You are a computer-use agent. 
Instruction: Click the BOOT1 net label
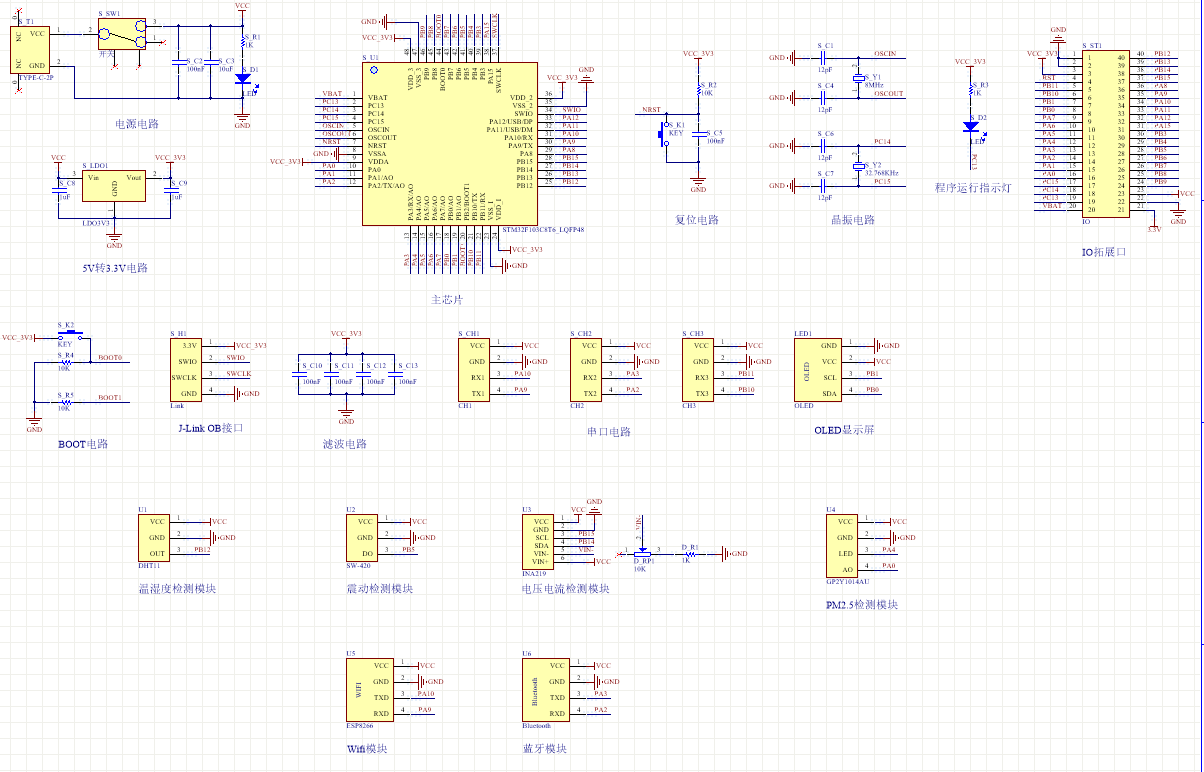(110, 397)
